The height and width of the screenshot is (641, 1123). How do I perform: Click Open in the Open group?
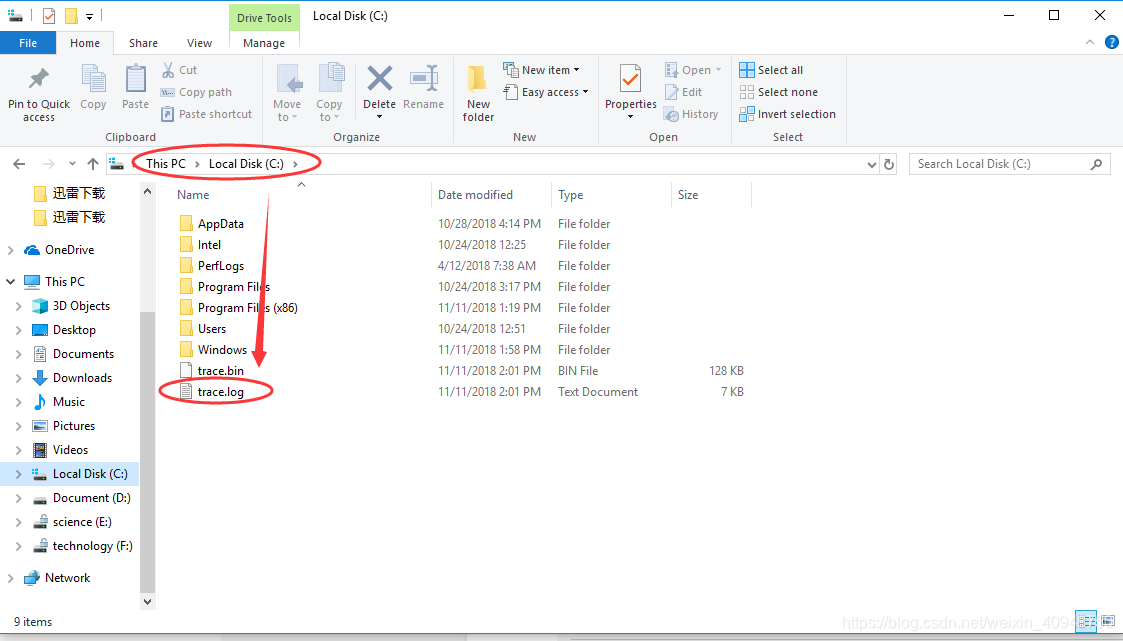693,69
